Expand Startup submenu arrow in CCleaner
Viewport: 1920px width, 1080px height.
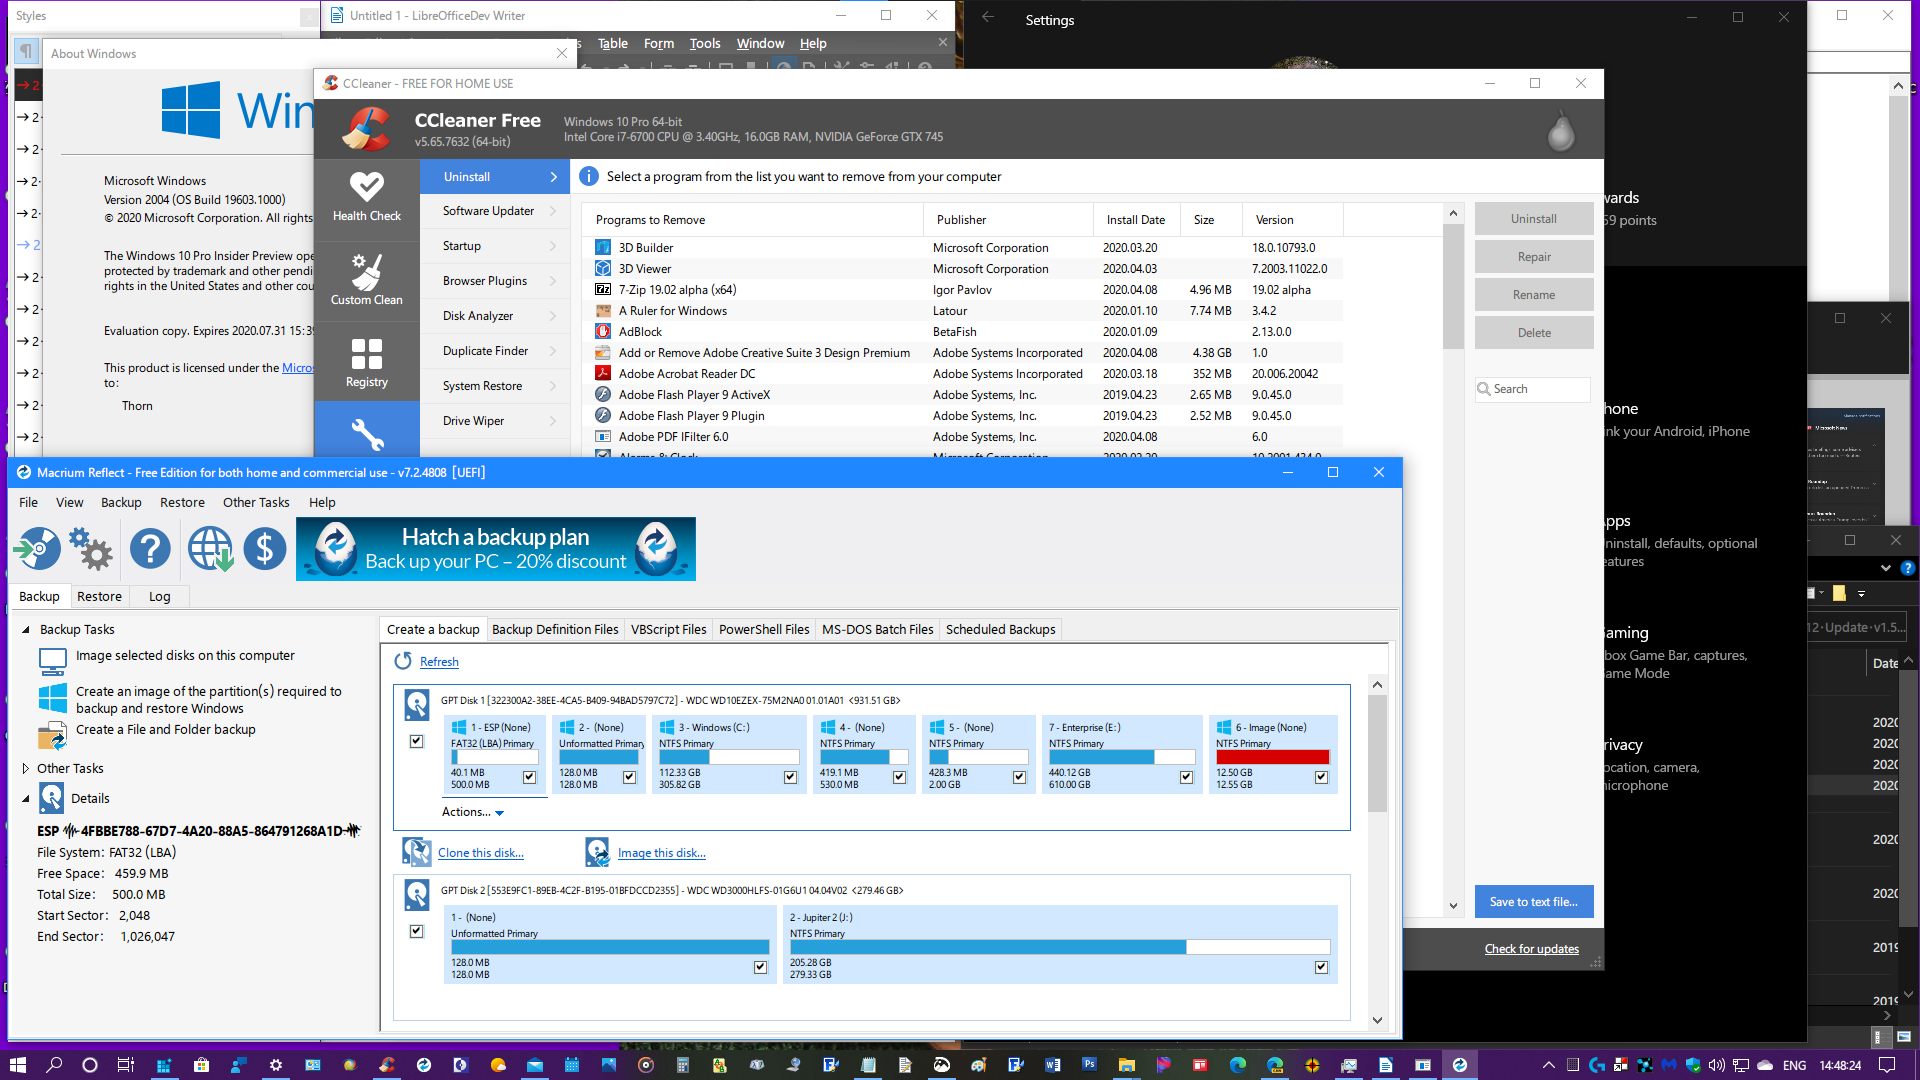[553, 246]
